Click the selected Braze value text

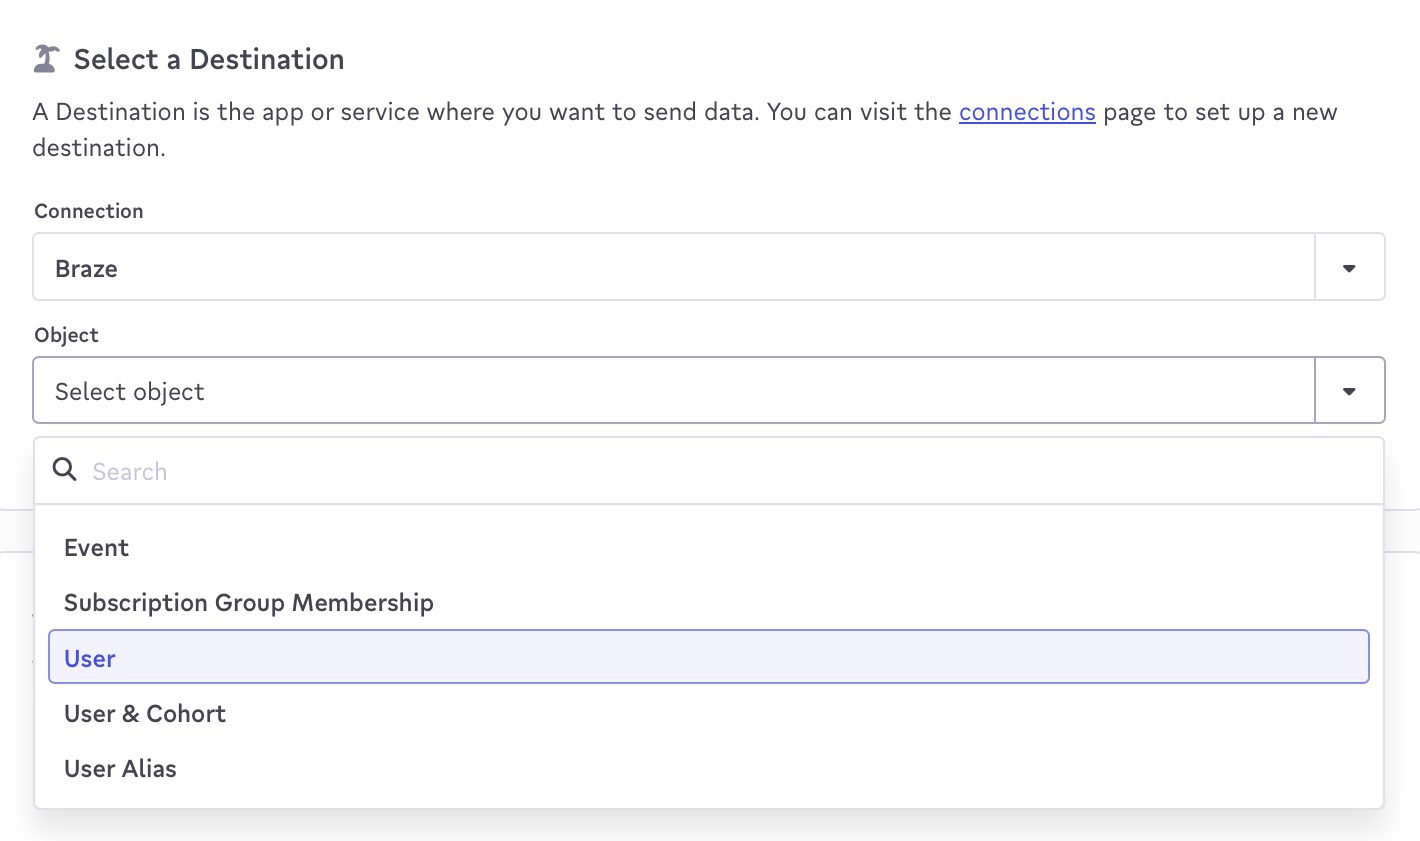click(x=86, y=269)
